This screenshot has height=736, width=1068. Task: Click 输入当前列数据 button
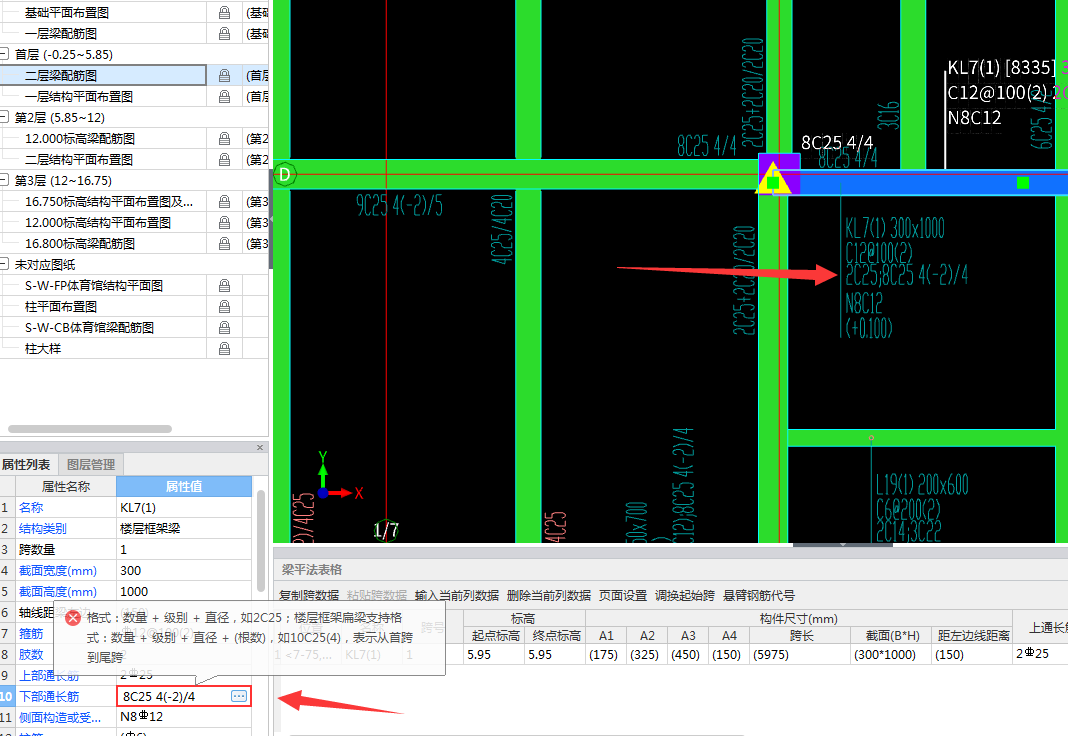[x=457, y=596]
